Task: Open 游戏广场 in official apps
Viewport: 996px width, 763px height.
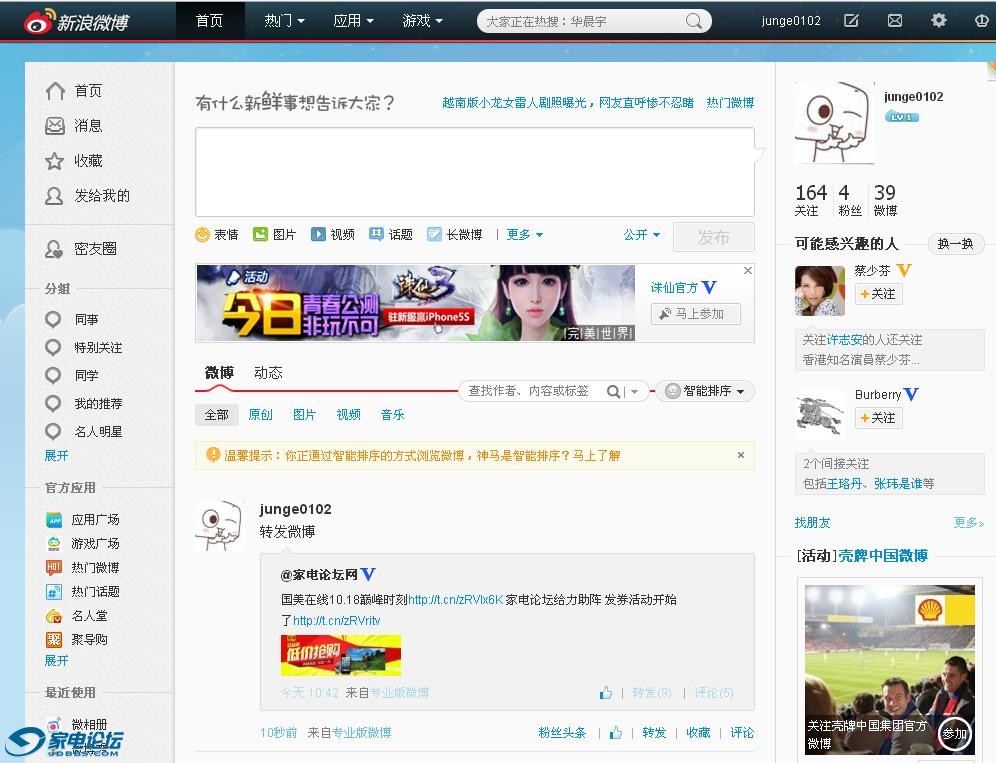Action: (83, 544)
